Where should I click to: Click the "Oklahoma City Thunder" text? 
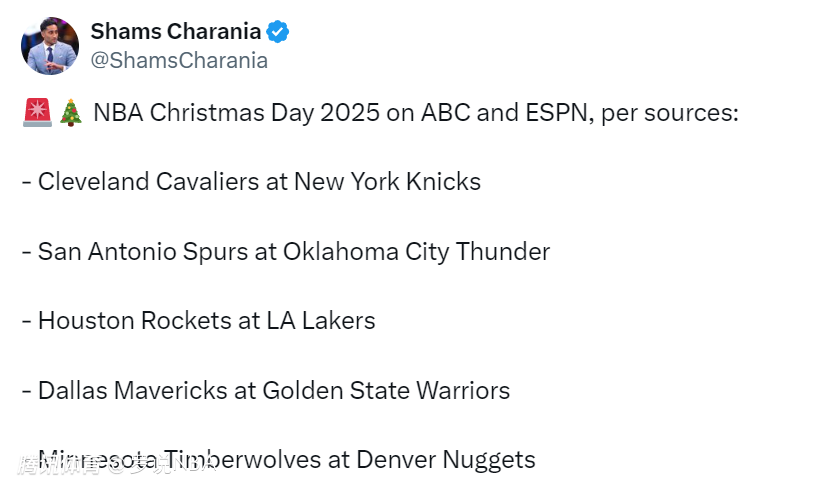416,251
